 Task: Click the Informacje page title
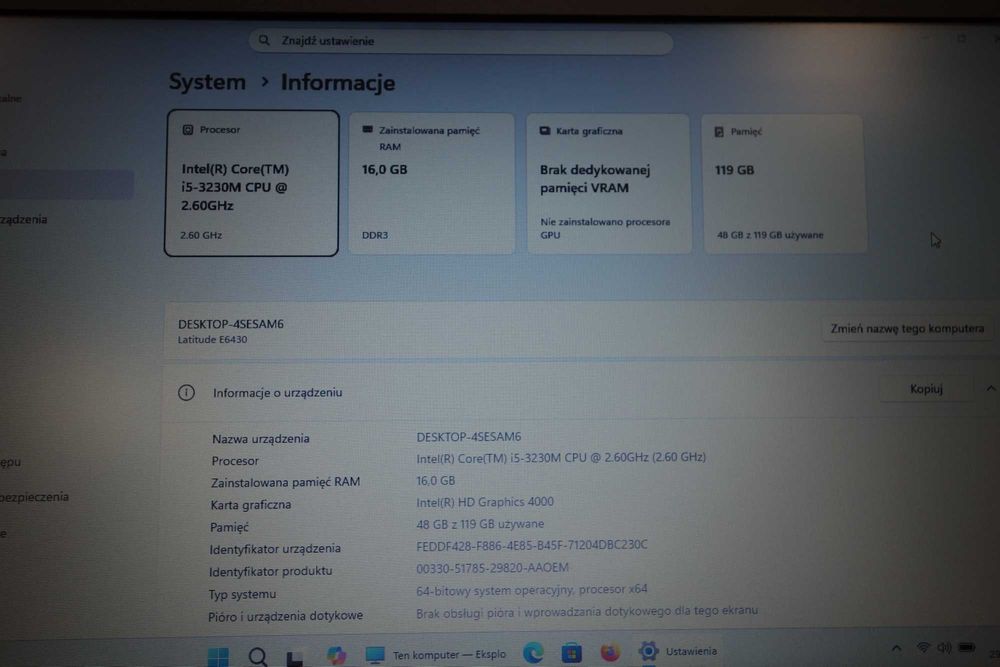[x=337, y=83]
